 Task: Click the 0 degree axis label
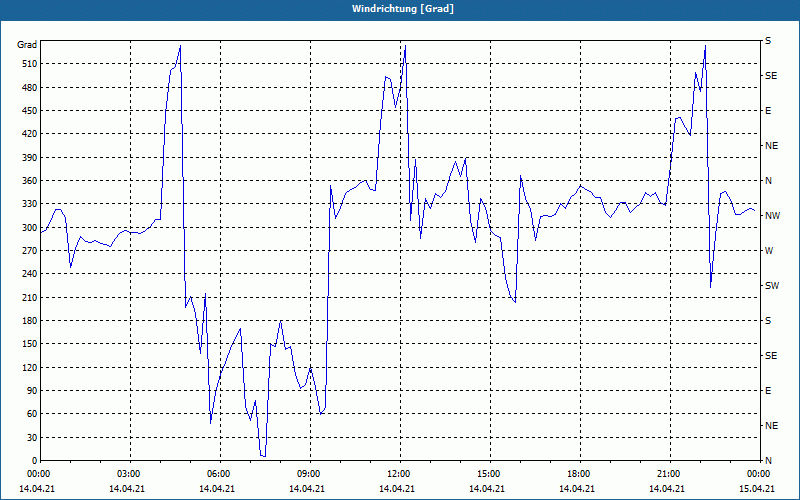point(34,461)
